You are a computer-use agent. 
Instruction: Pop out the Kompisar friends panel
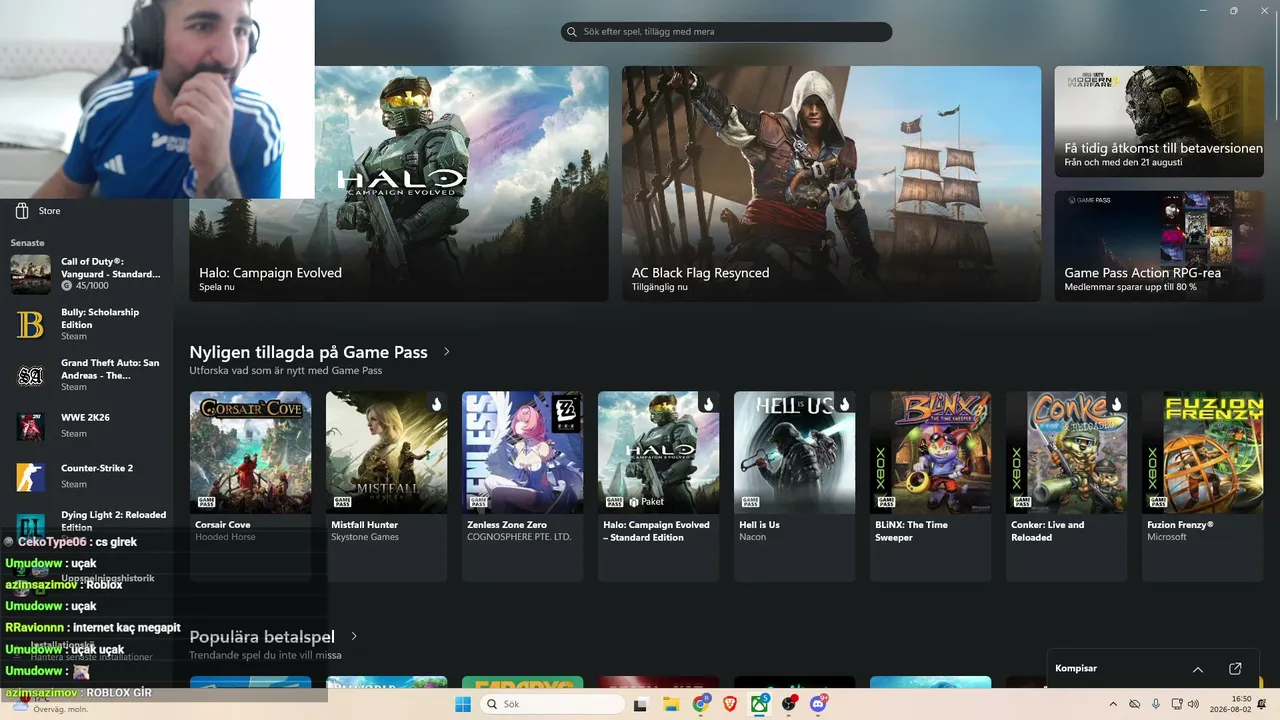[x=1235, y=669]
